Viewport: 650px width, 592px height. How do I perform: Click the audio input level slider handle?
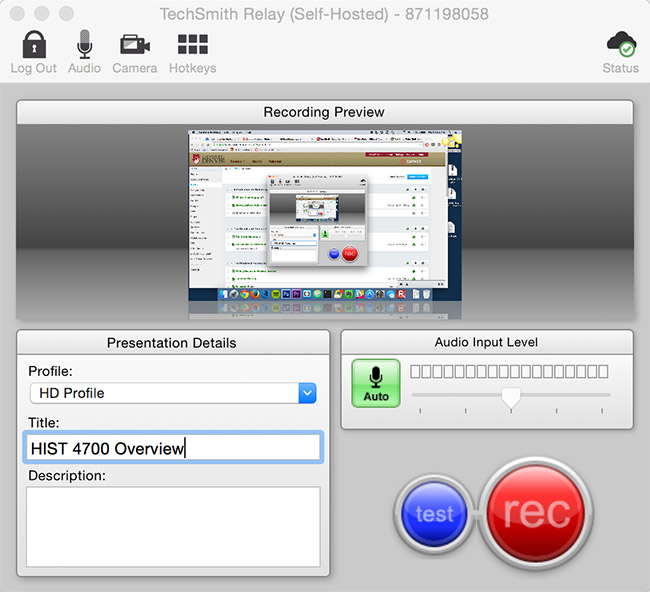(x=511, y=398)
